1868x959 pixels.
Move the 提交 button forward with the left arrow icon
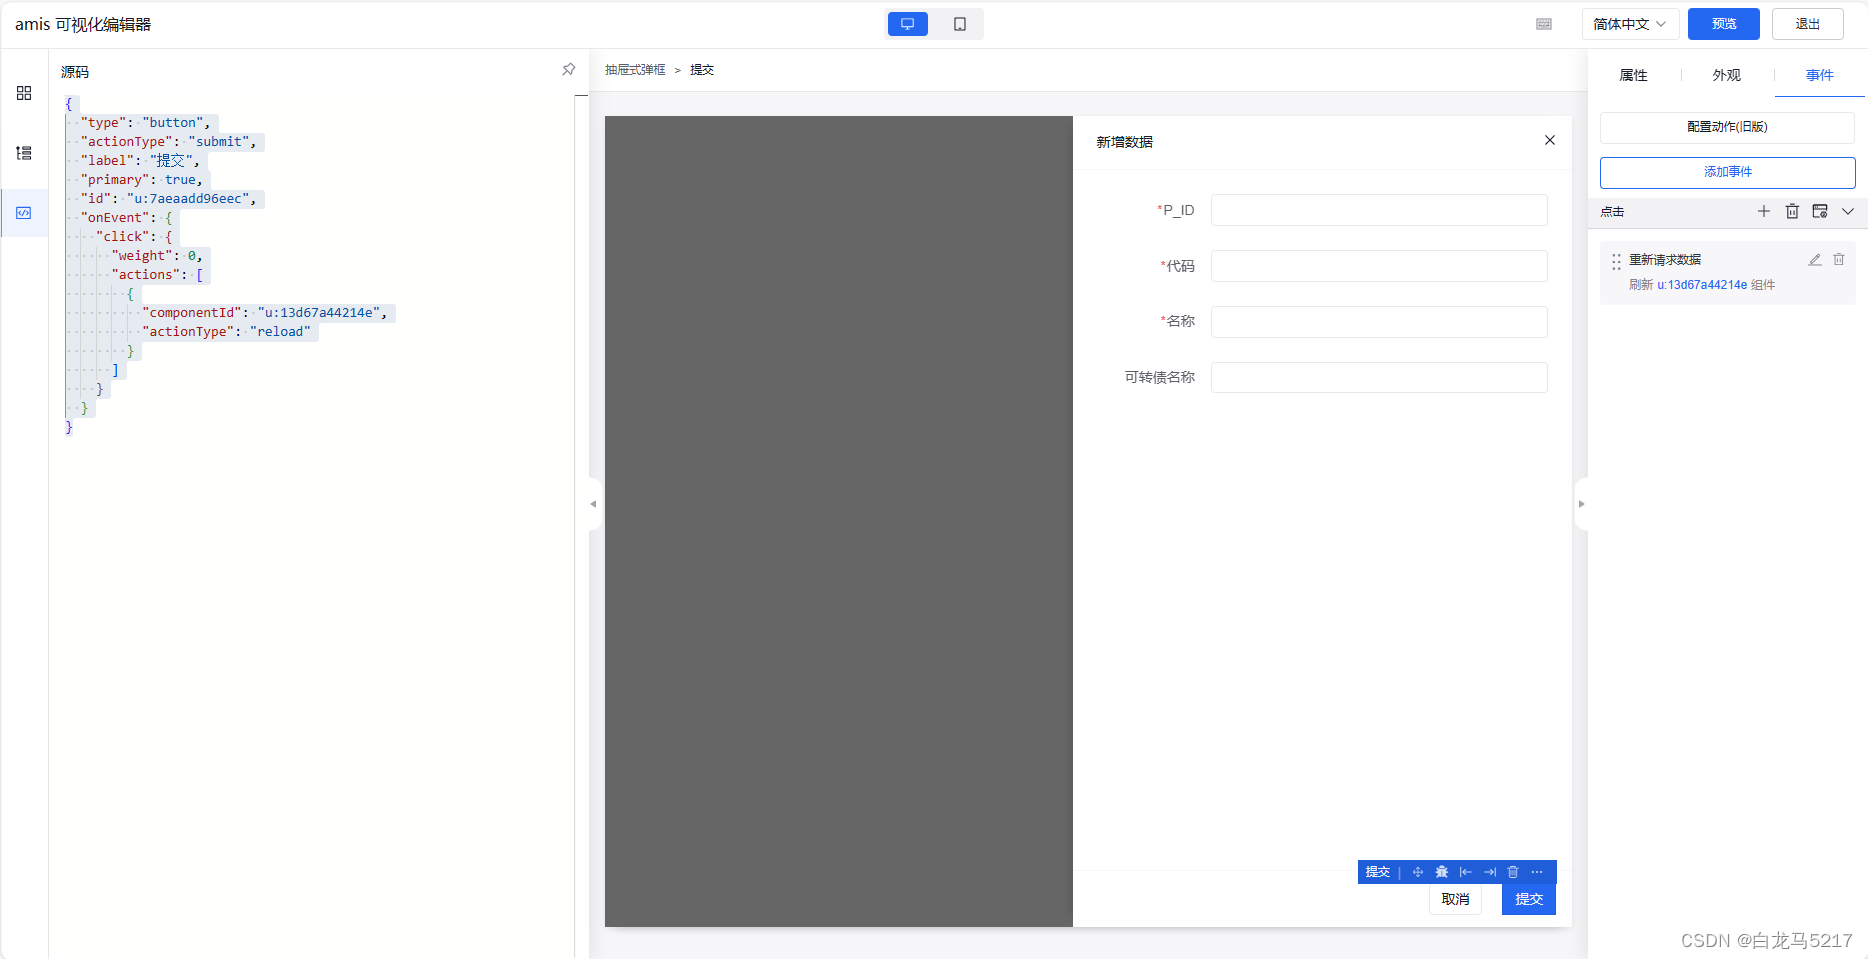[1465, 872]
